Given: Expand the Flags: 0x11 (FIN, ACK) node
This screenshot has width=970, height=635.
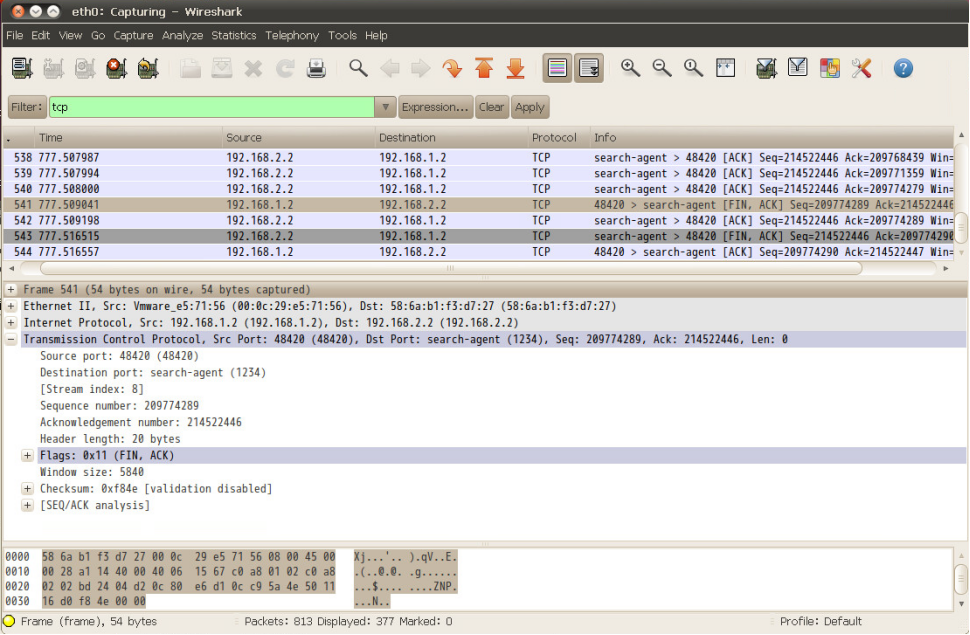Looking at the screenshot, I should (28, 456).
